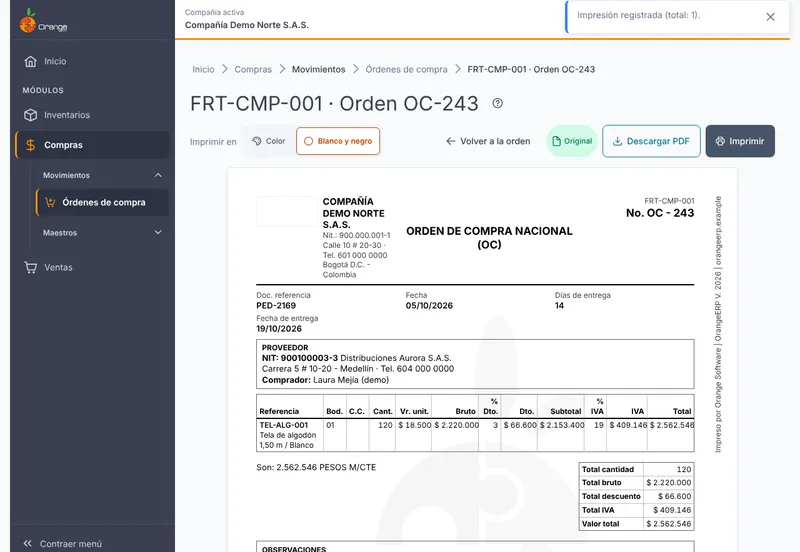Viewport: 800px width, 552px height.
Task: Click supplier Distribuciones Aurora S.A.S.
Action: pos(396,358)
